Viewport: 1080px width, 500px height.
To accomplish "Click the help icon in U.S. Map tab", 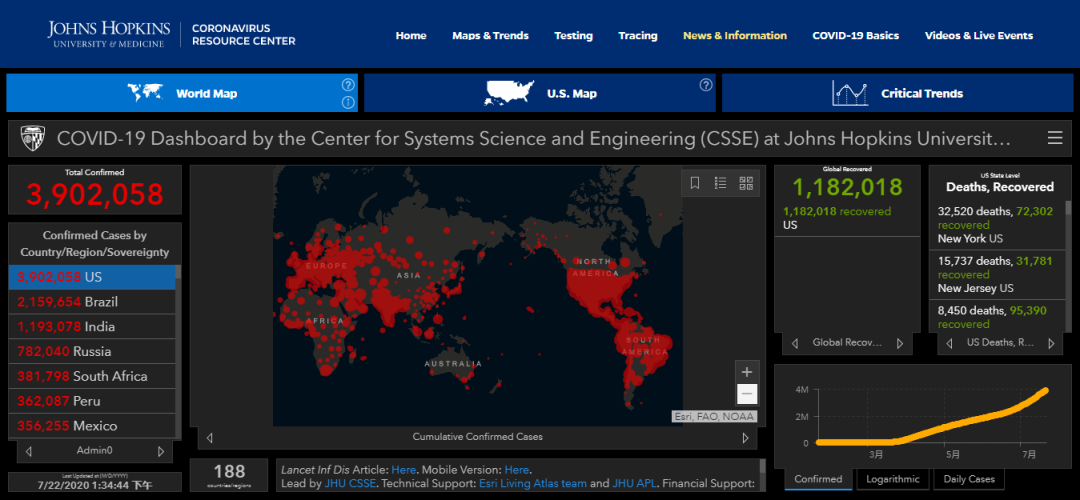I will coord(705,85).
